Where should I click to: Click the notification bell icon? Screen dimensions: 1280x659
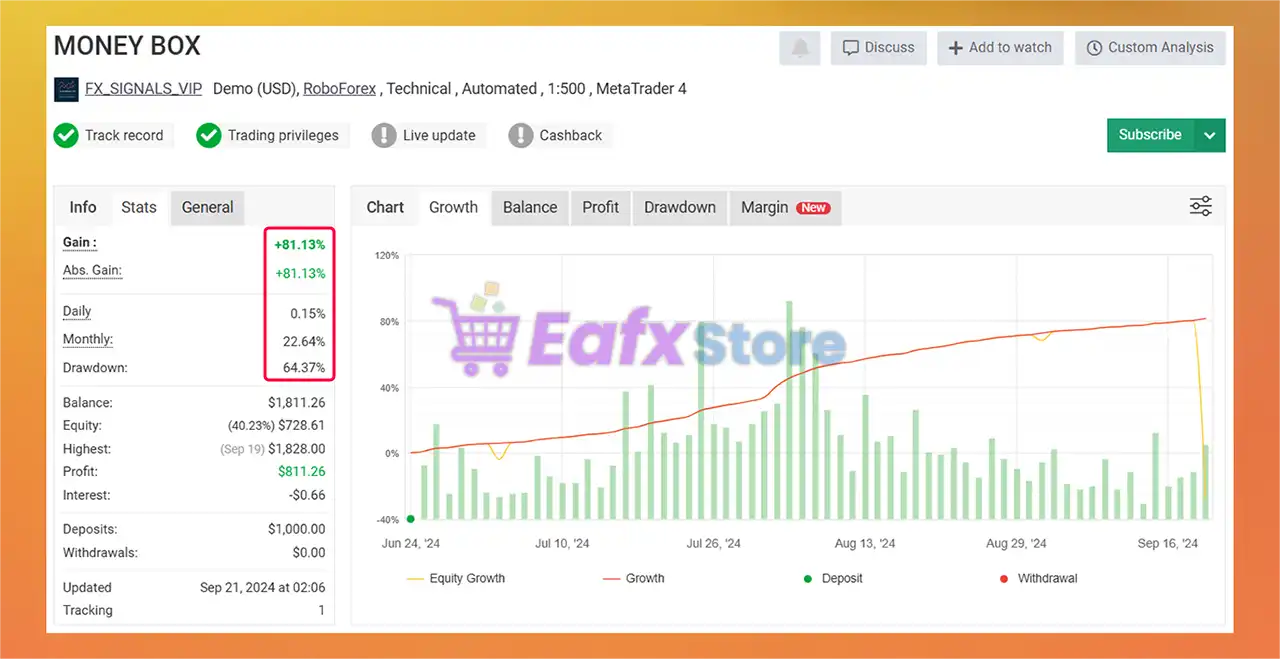pyautogui.click(x=800, y=48)
